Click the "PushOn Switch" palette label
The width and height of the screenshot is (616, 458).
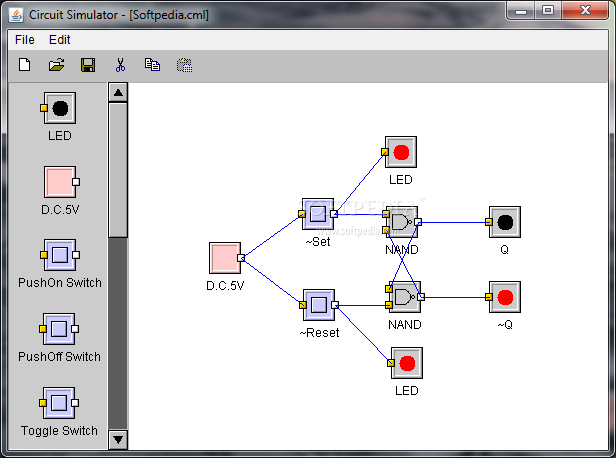click(60, 283)
